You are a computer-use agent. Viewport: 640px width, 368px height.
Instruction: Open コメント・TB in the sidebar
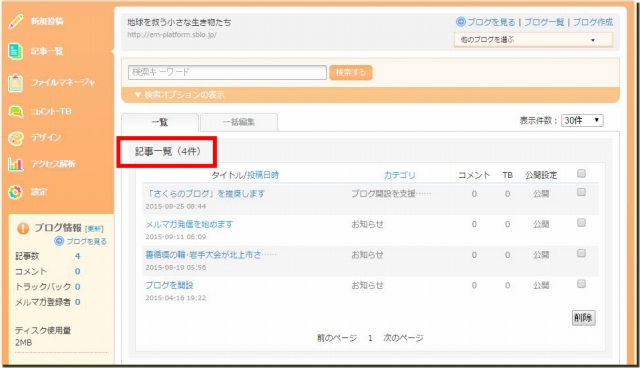click(x=51, y=111)
